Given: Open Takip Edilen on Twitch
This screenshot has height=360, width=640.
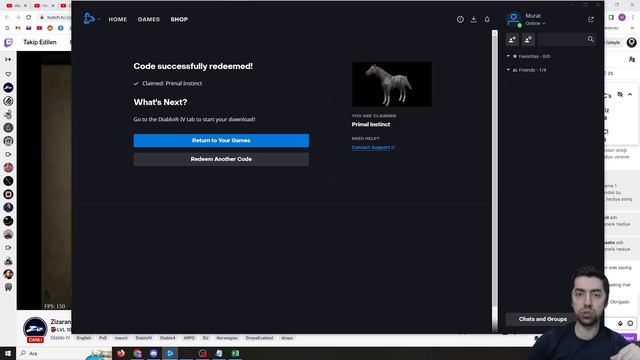Looking at the screenshot, I should coord(40,42).
